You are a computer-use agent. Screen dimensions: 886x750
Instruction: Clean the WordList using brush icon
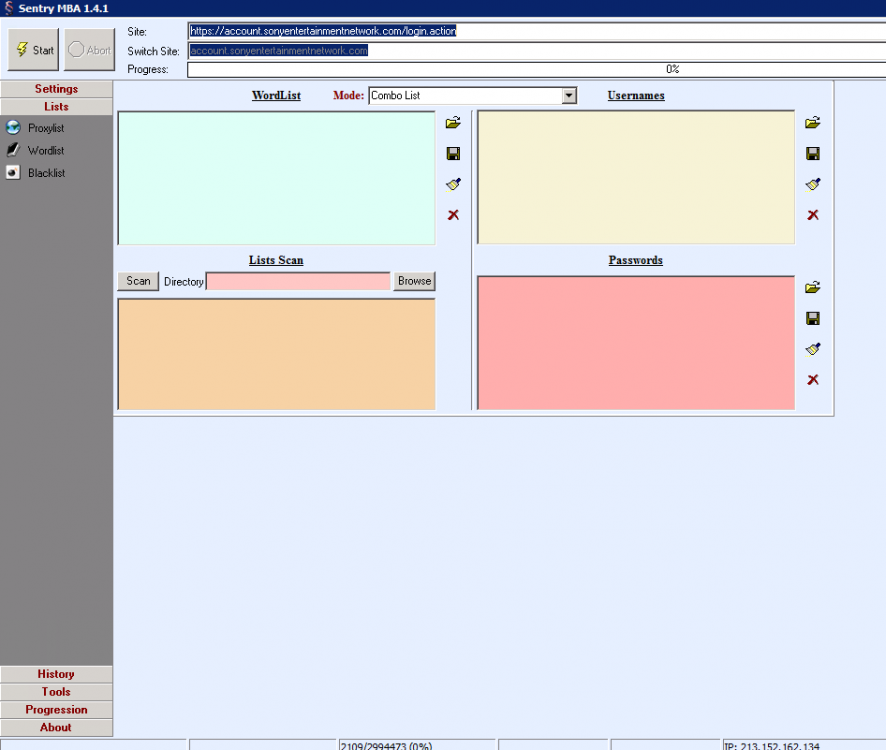point(453,184)
